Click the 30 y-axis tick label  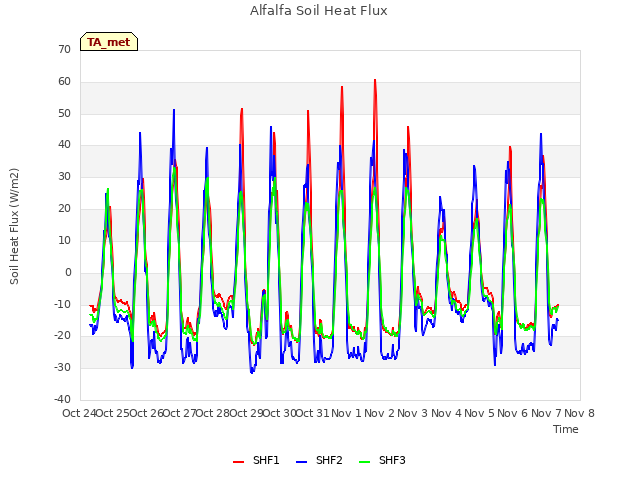[x=64, y=177]
